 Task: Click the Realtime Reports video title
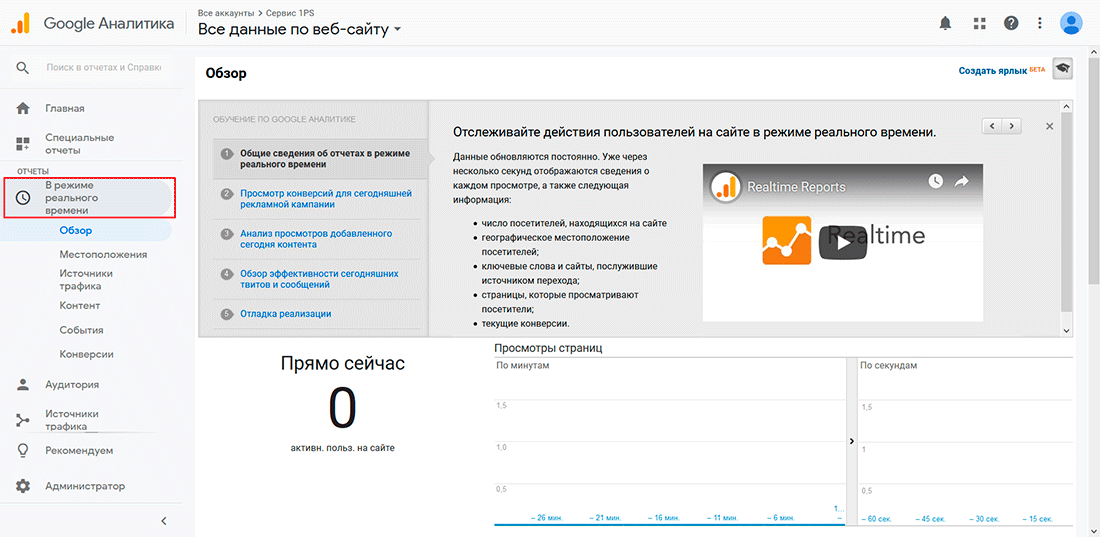coord(796,187)
